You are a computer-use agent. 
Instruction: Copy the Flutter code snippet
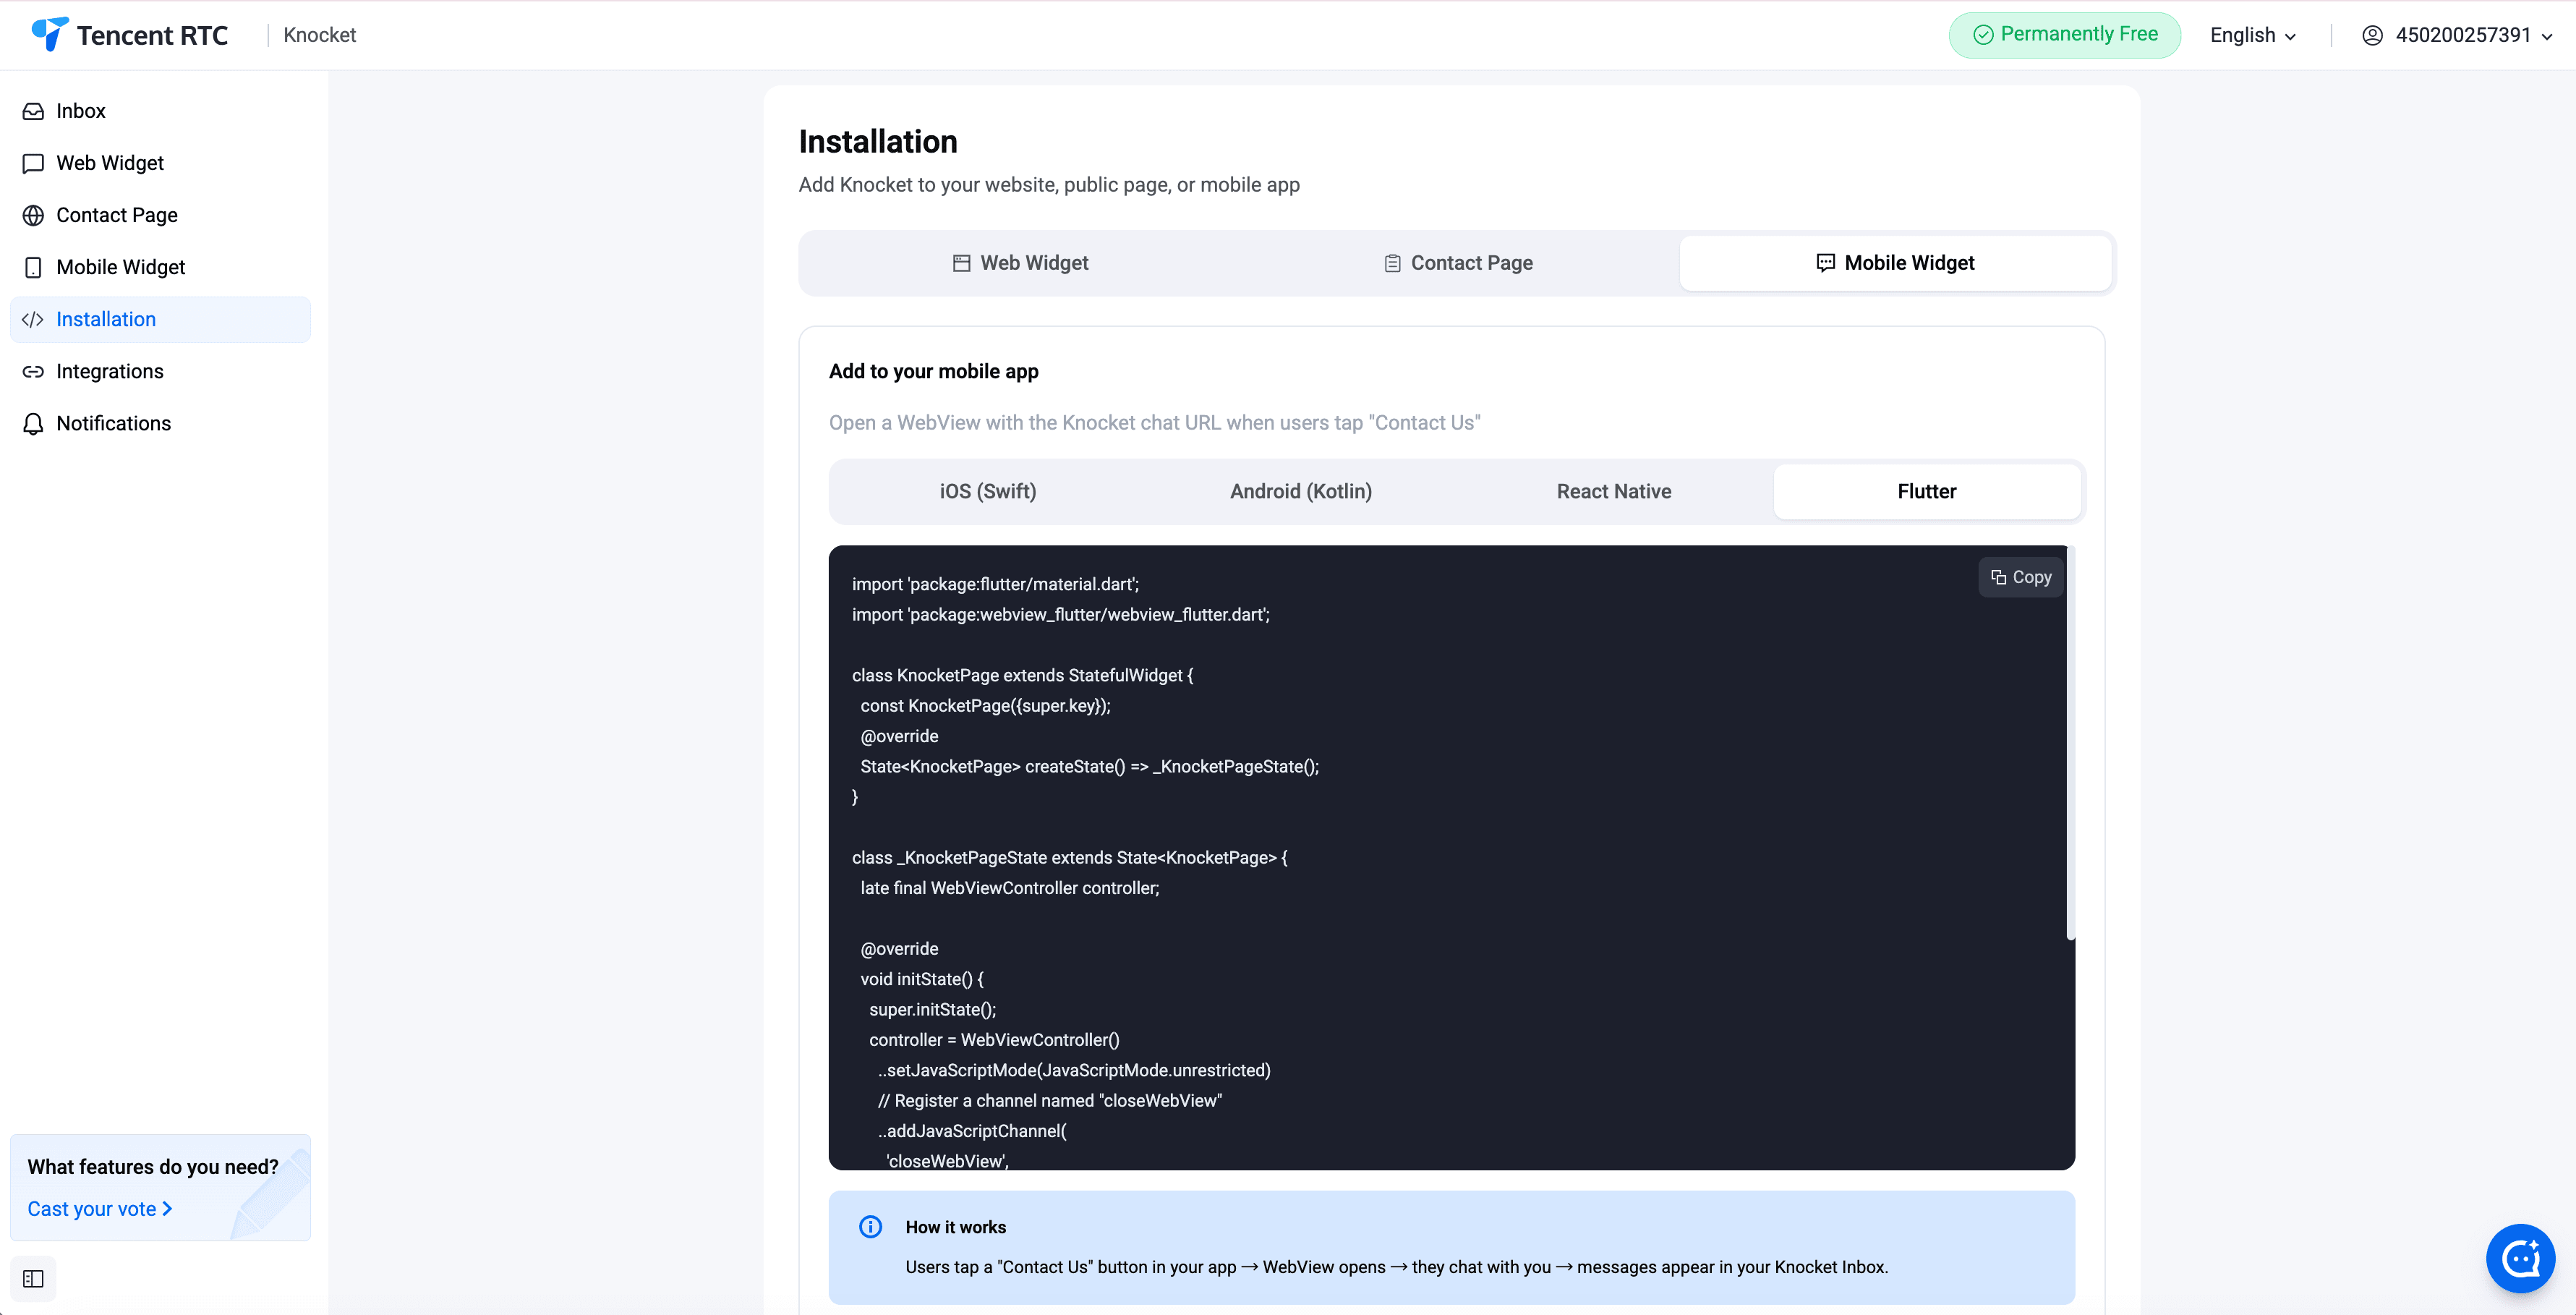tap(2021, 577)
